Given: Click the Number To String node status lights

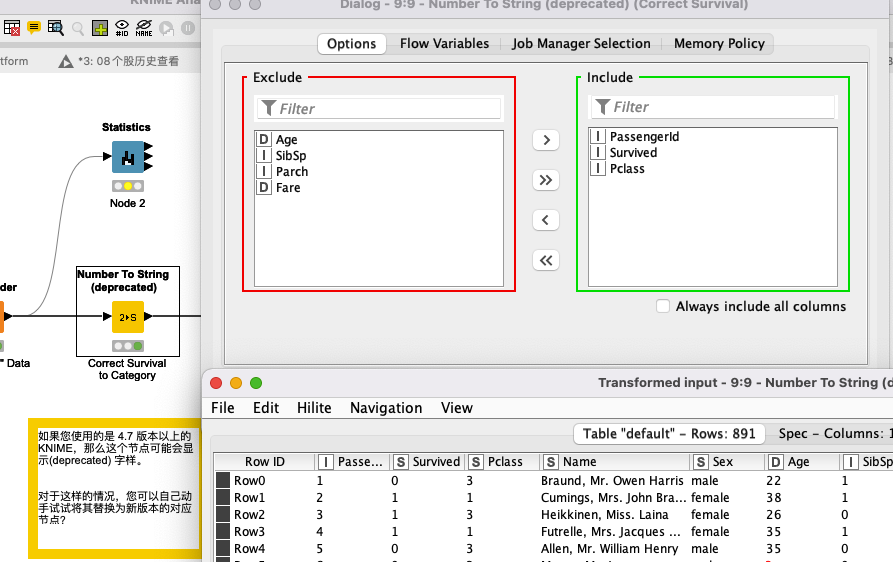Looking at the screenshot, I should tap(128, 346).
